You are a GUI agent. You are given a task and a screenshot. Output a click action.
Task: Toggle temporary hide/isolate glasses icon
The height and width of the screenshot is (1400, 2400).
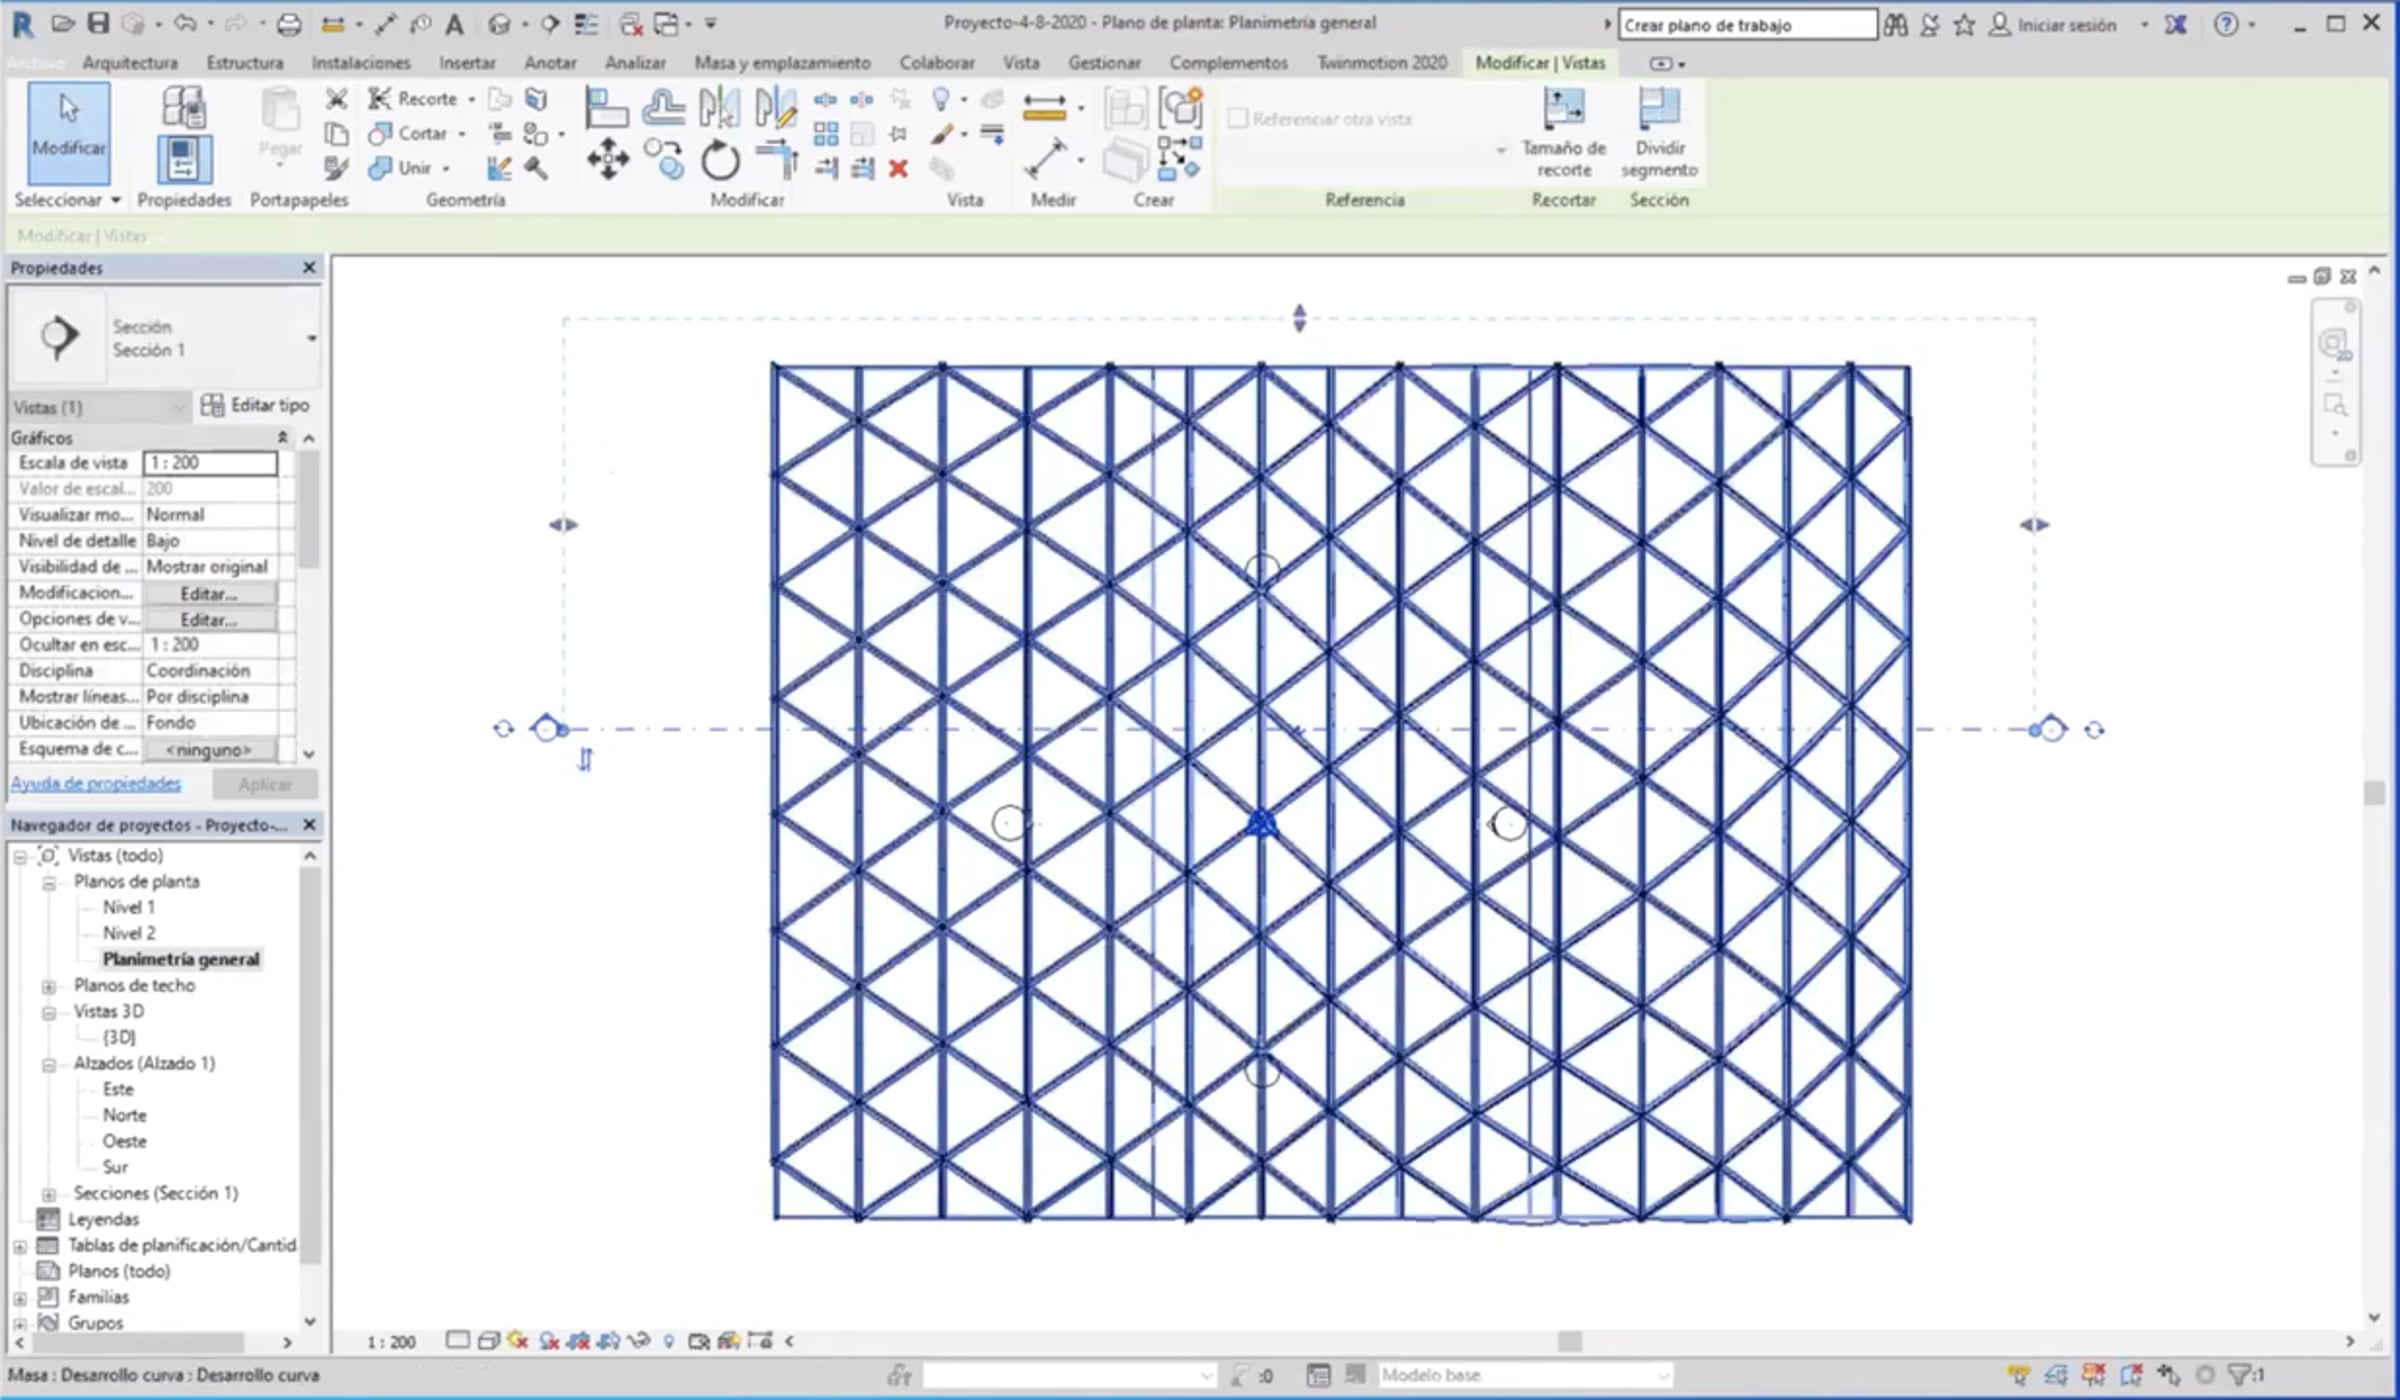[640, 1341]
